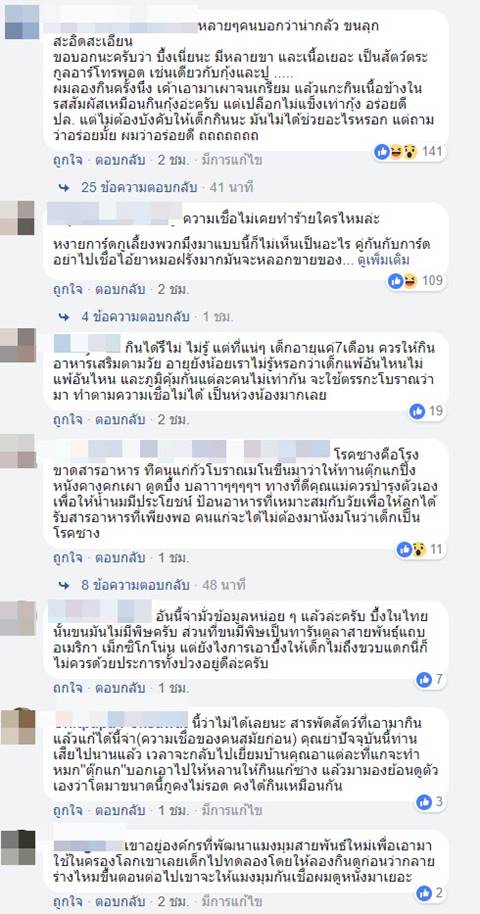The height and width of the screenshot is (914, 480).
Task: Open reactions with count 11
Action: 421,549
